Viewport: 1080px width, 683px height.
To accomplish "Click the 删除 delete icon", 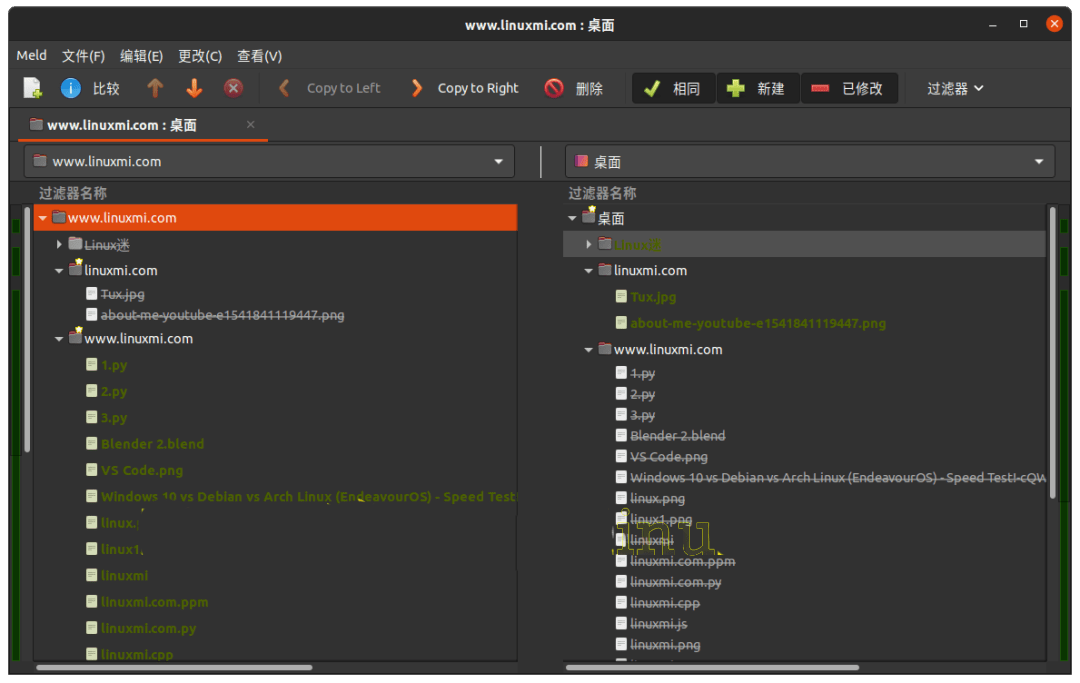I will 554,88.
